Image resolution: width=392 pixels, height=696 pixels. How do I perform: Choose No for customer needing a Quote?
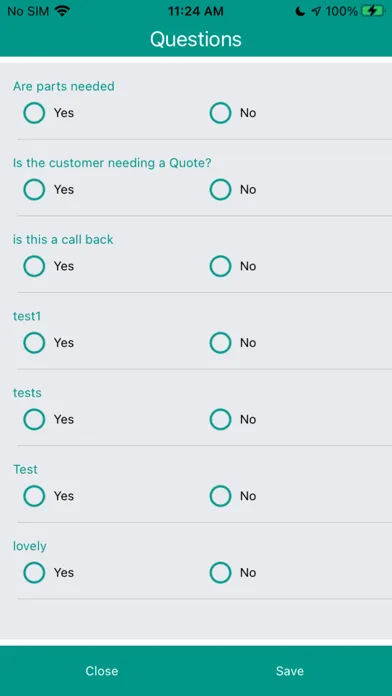pos(221,190)
